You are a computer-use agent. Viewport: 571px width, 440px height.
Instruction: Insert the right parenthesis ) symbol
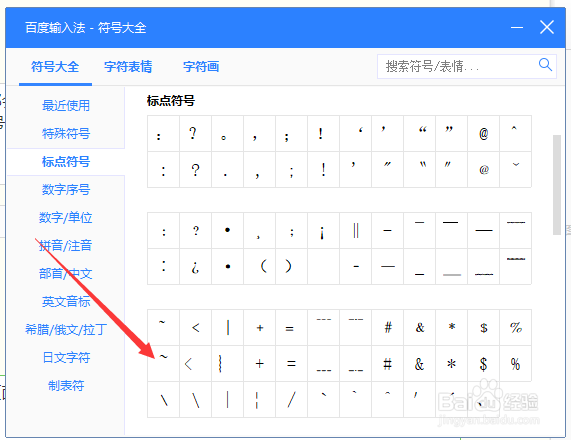[291, 266]
